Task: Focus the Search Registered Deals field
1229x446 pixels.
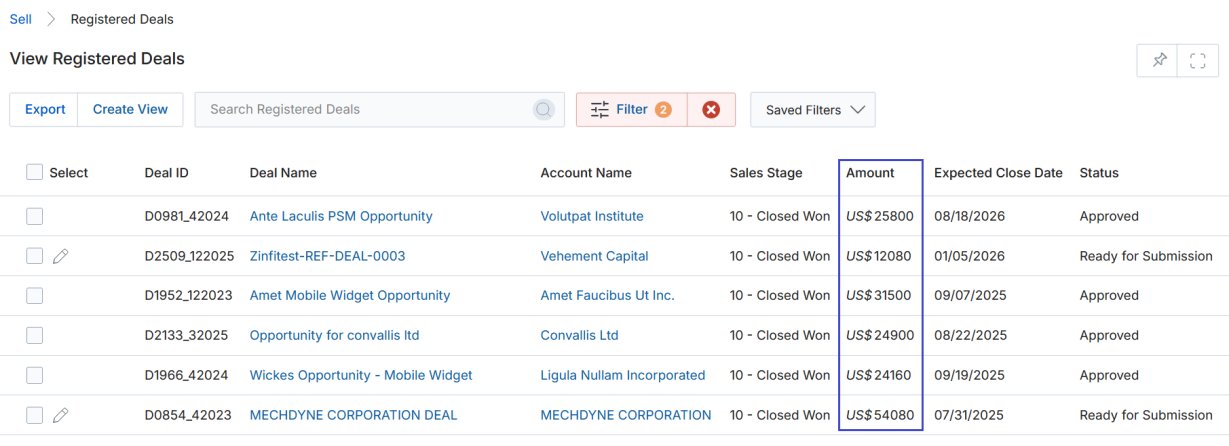Action: 379,110
